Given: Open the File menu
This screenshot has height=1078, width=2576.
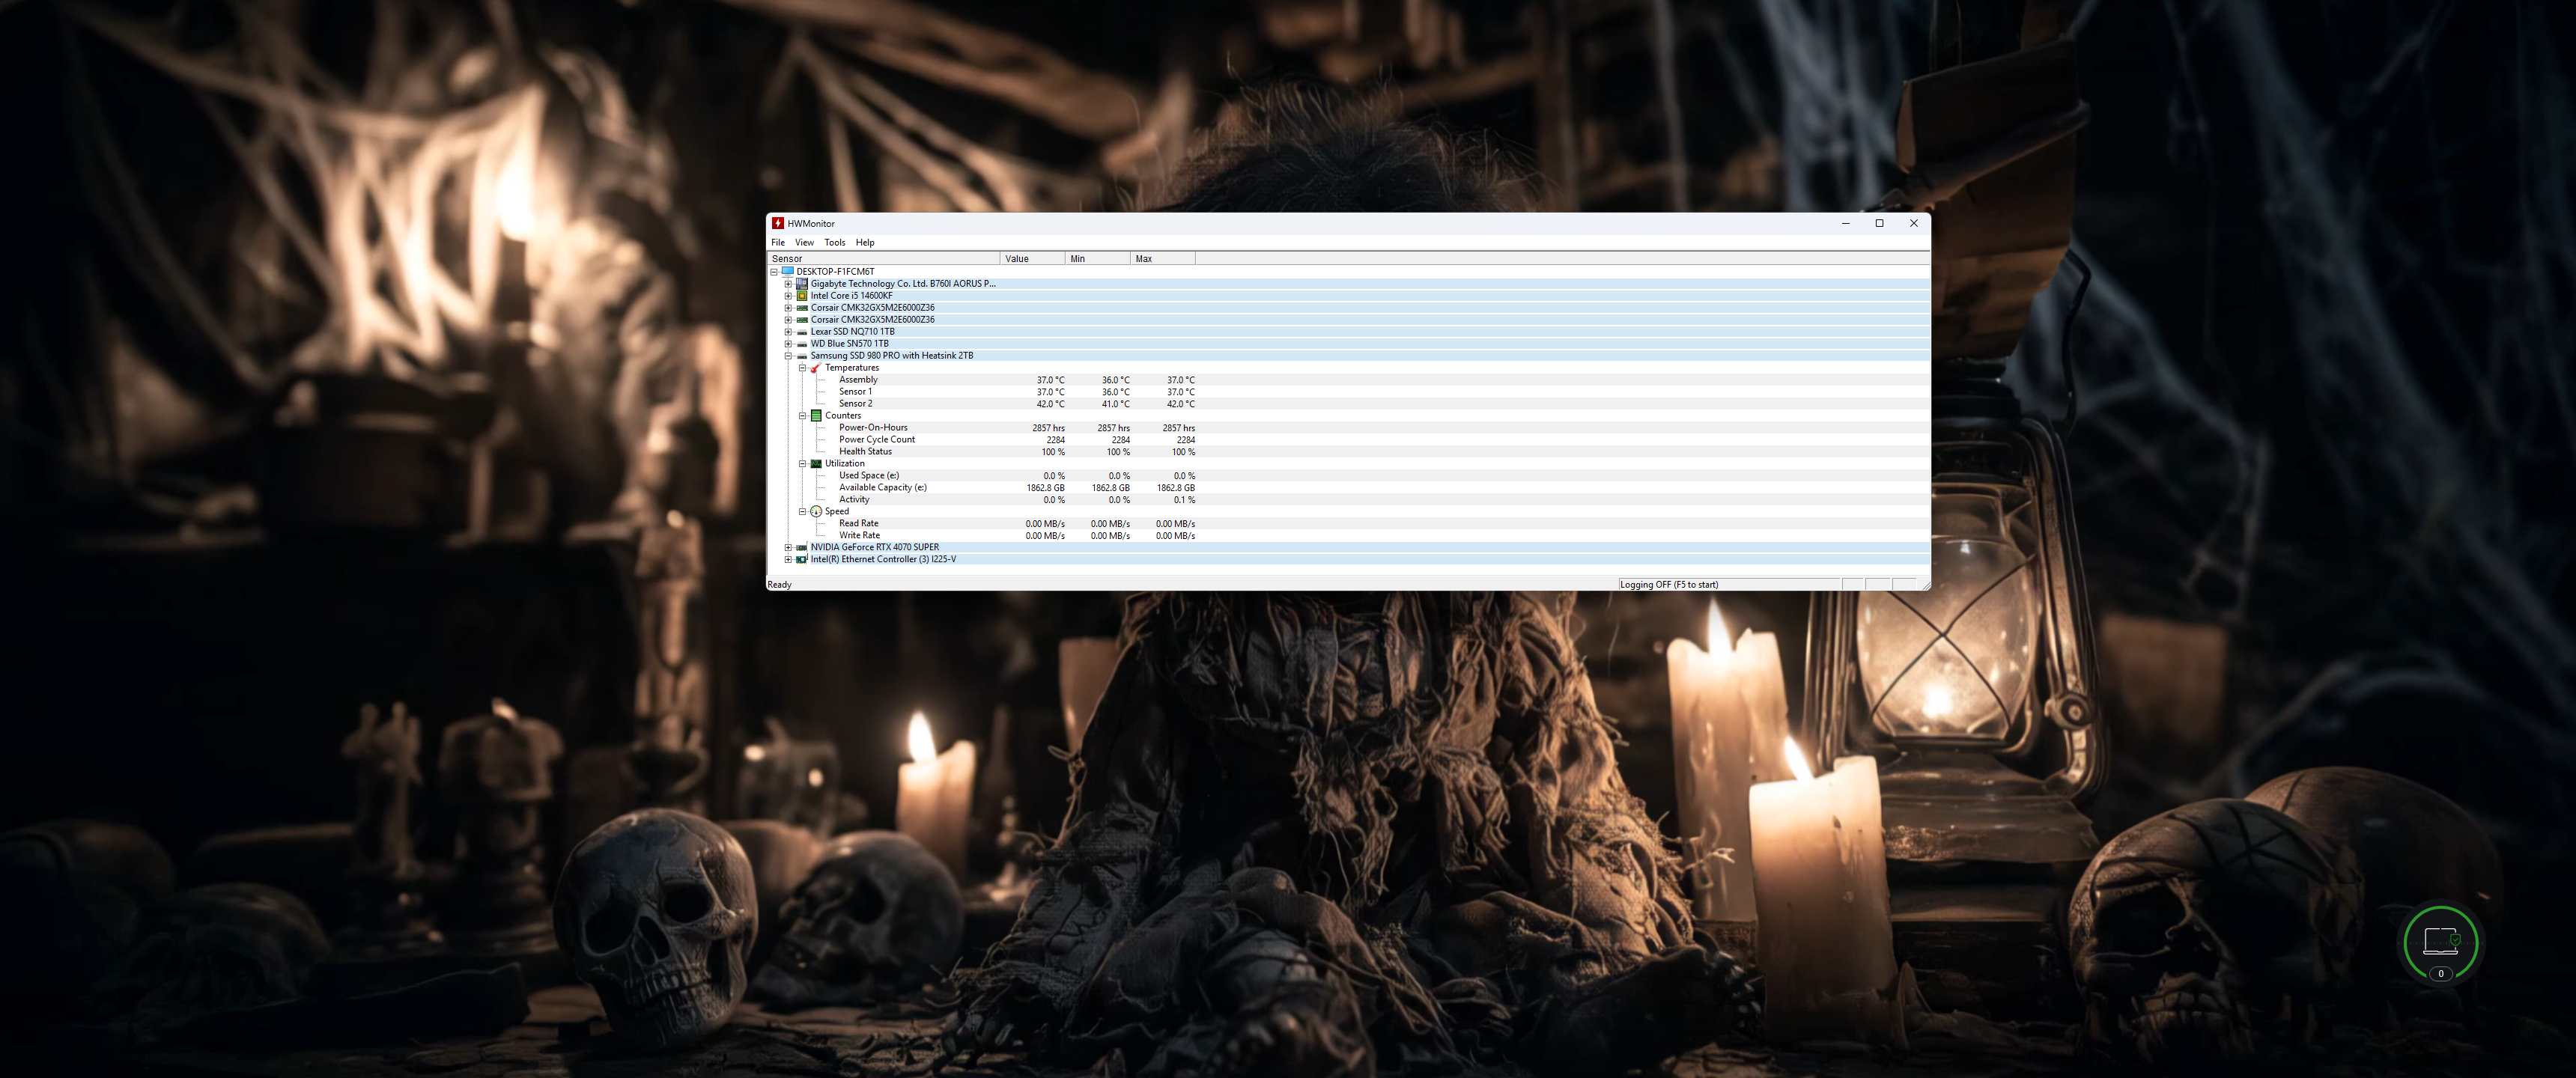Looking at the screenshot, I should point(778,243).
